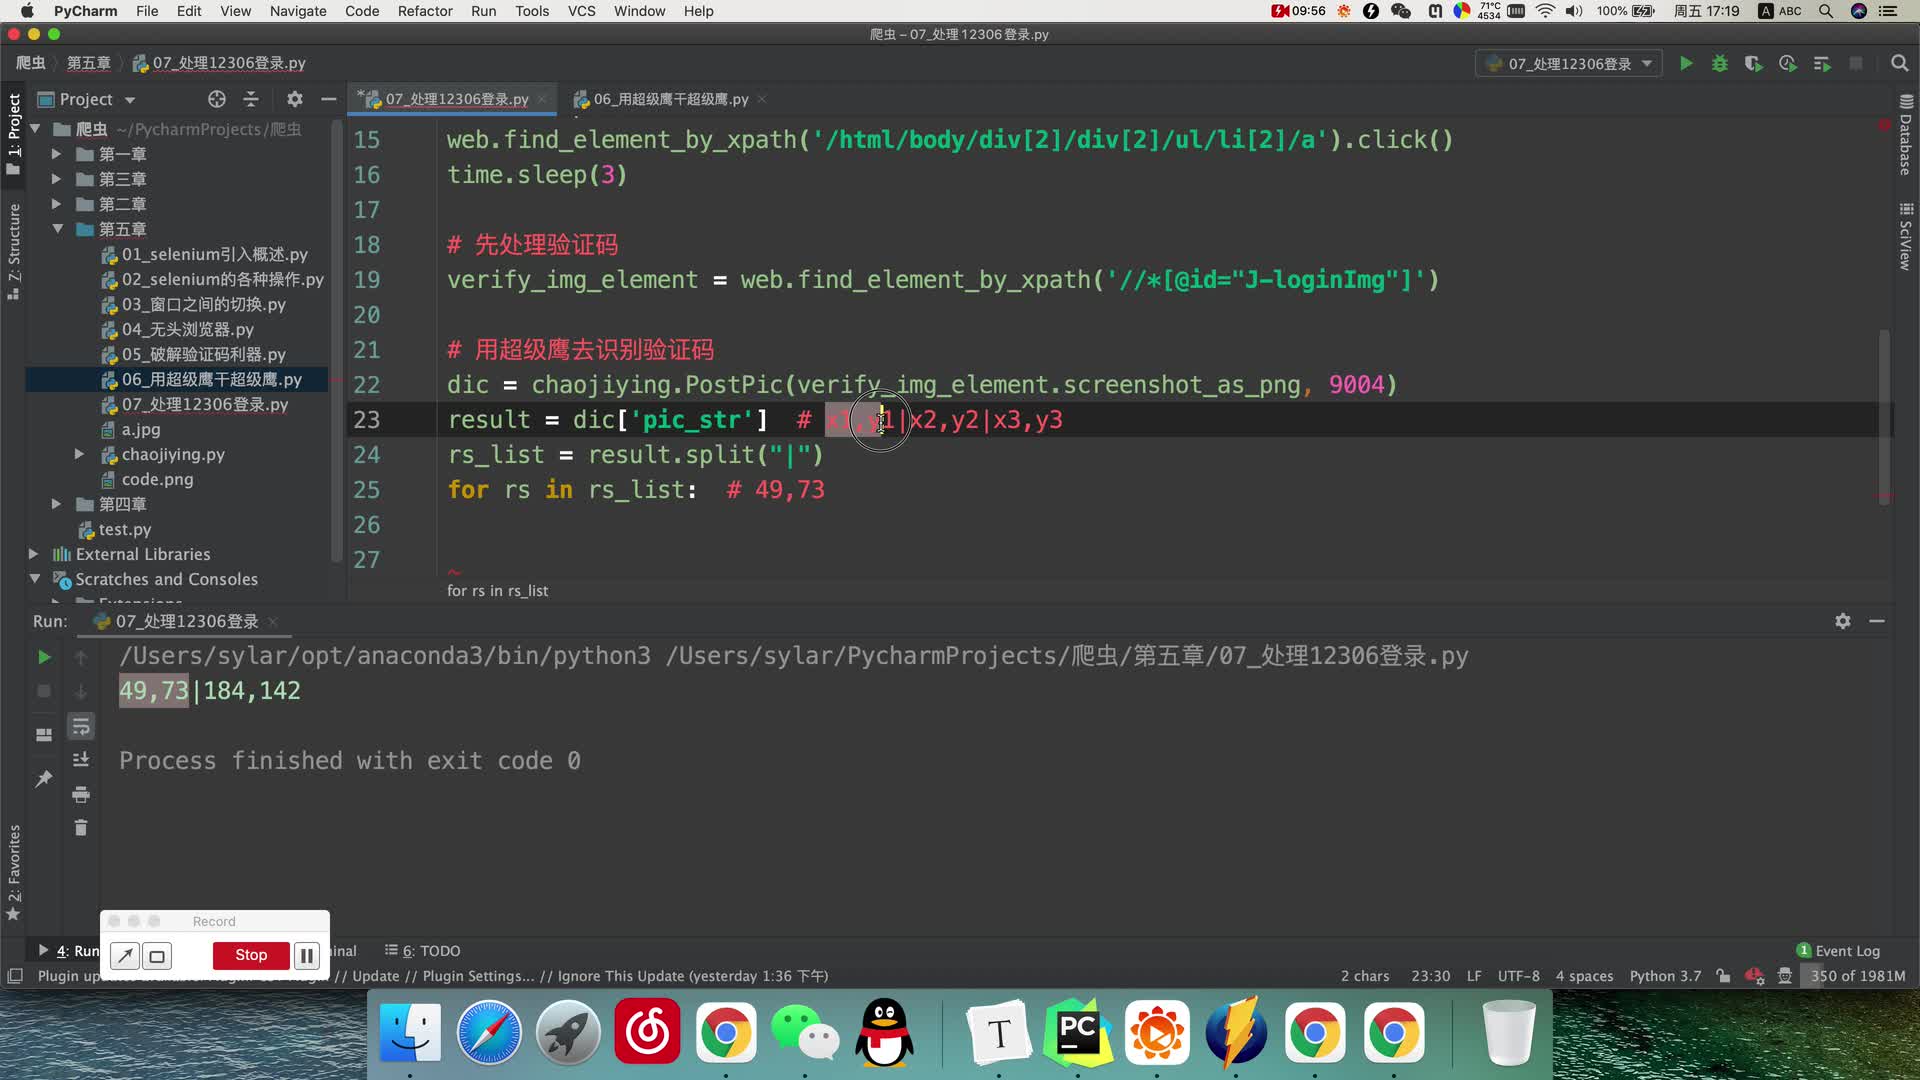Image resolution: width=1920 pixels, height=1080 pixels.
Task: Open the Favorites side tab
Action: tap(14, 872)
